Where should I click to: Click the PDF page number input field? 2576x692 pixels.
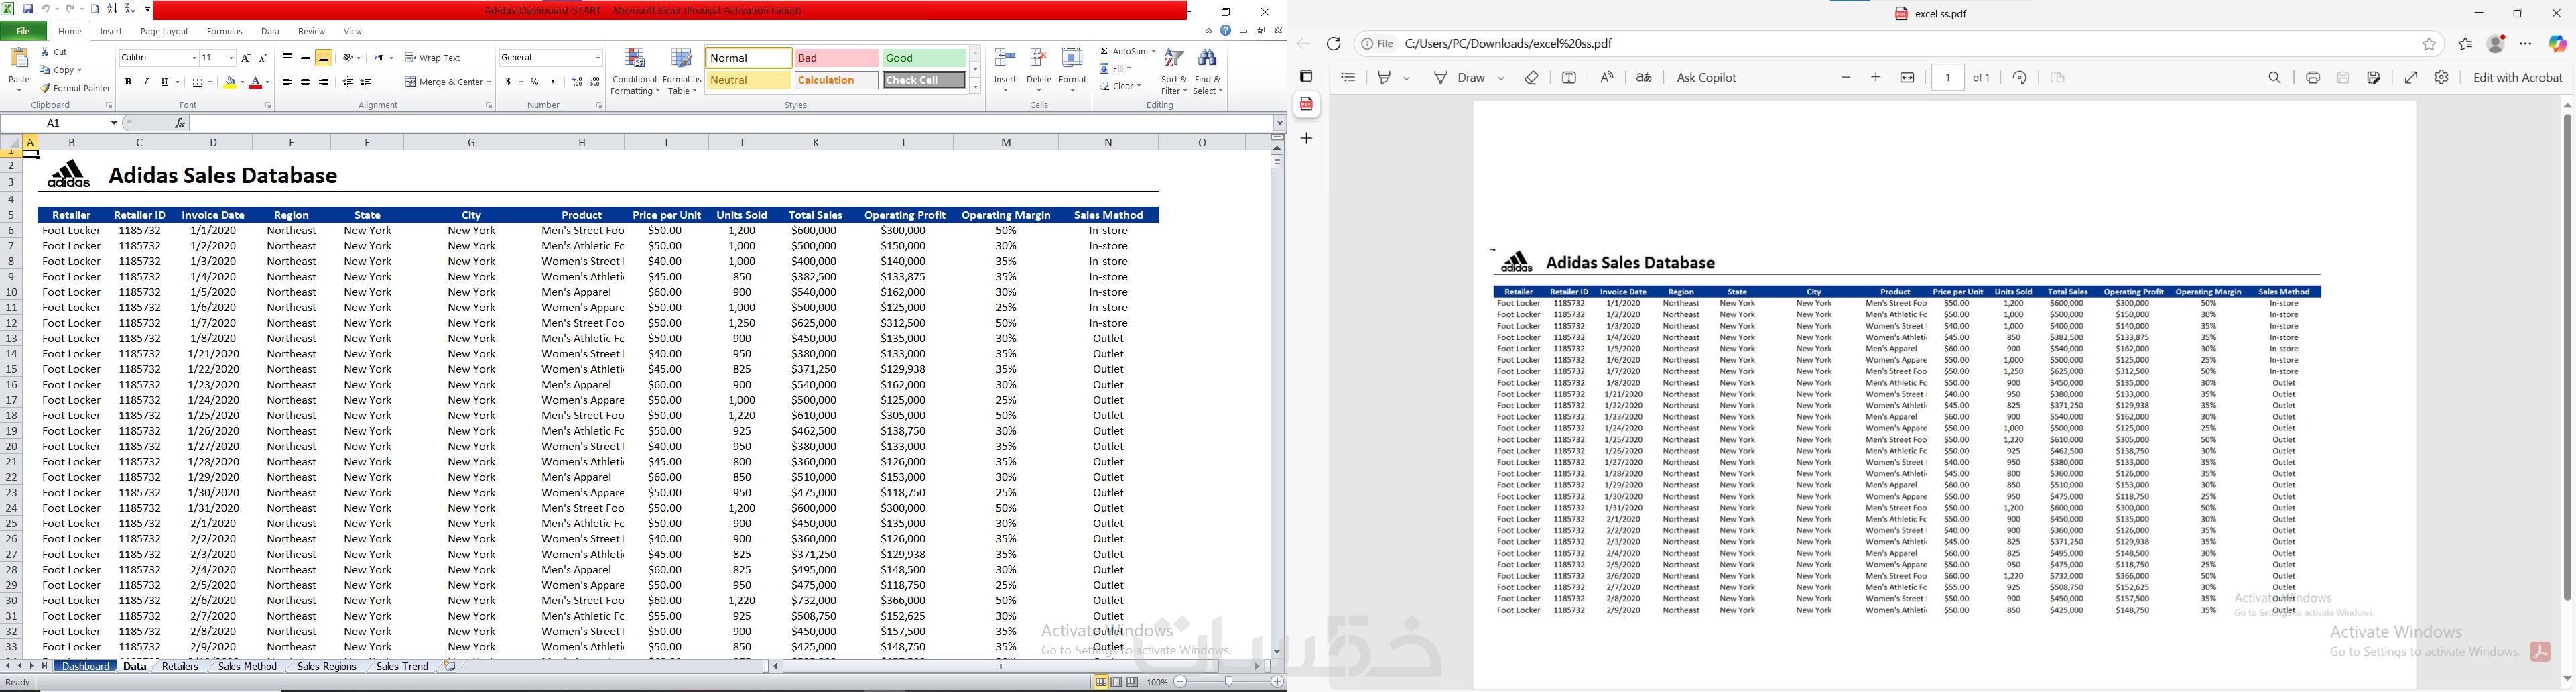point(1948,78)
